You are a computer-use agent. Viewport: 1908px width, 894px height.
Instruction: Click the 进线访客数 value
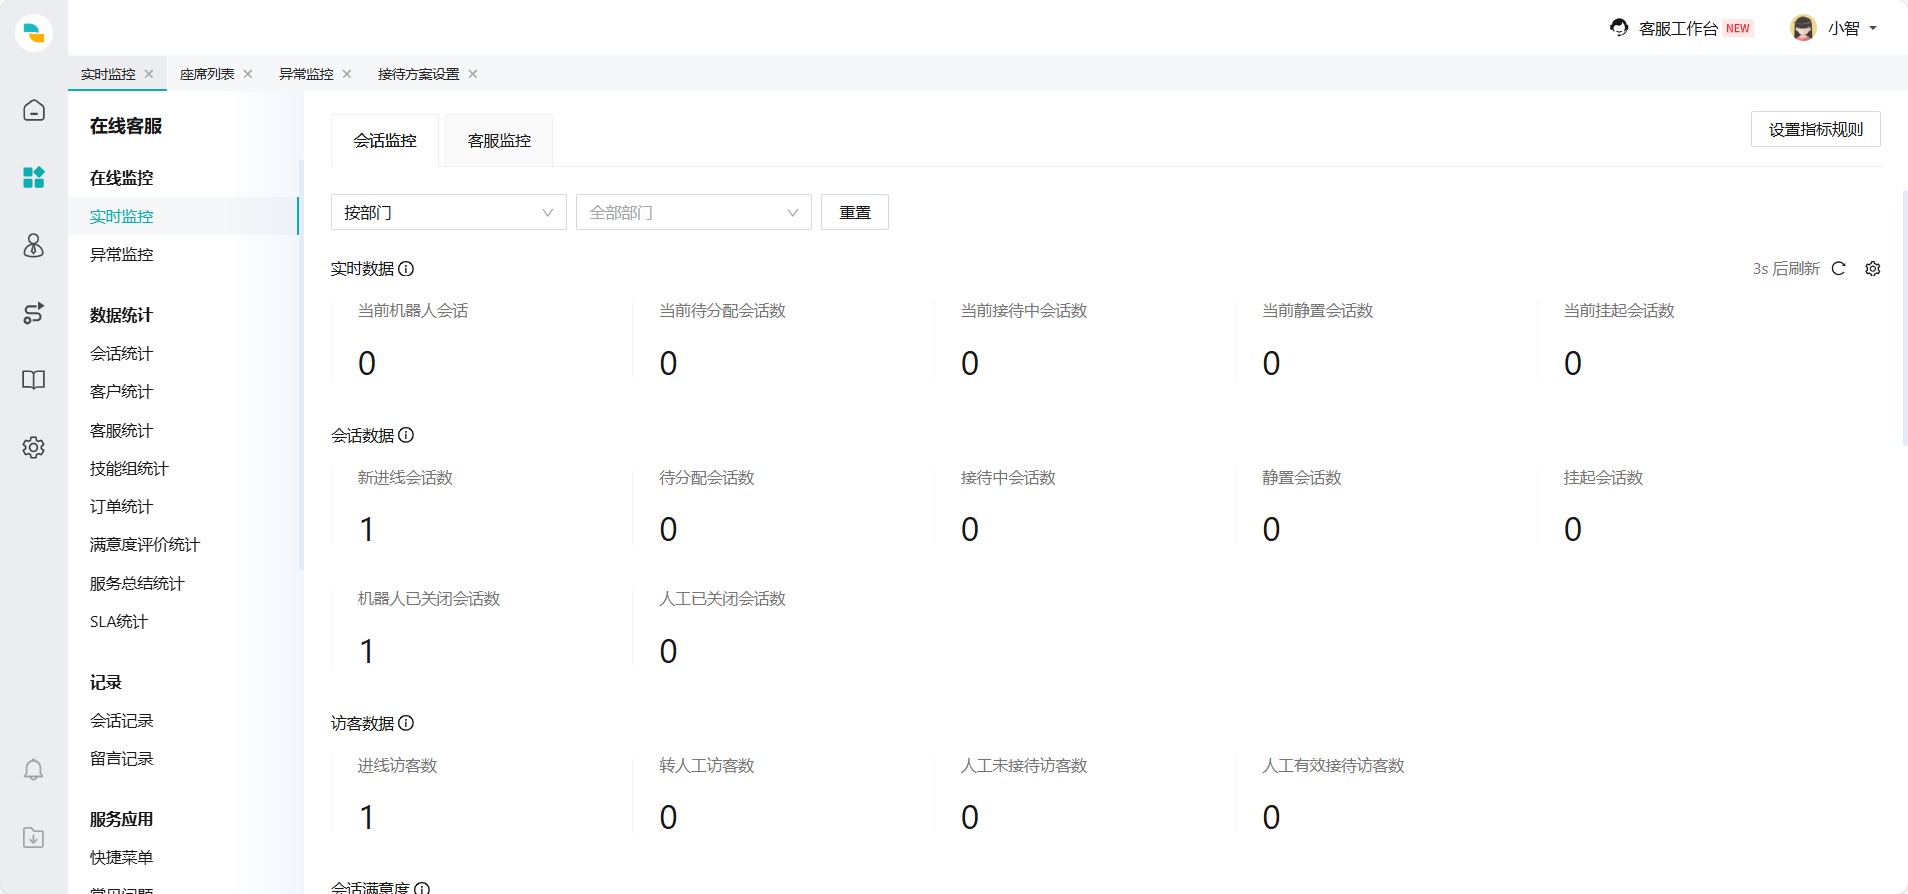pyautogui.click(x=367, y=817)
